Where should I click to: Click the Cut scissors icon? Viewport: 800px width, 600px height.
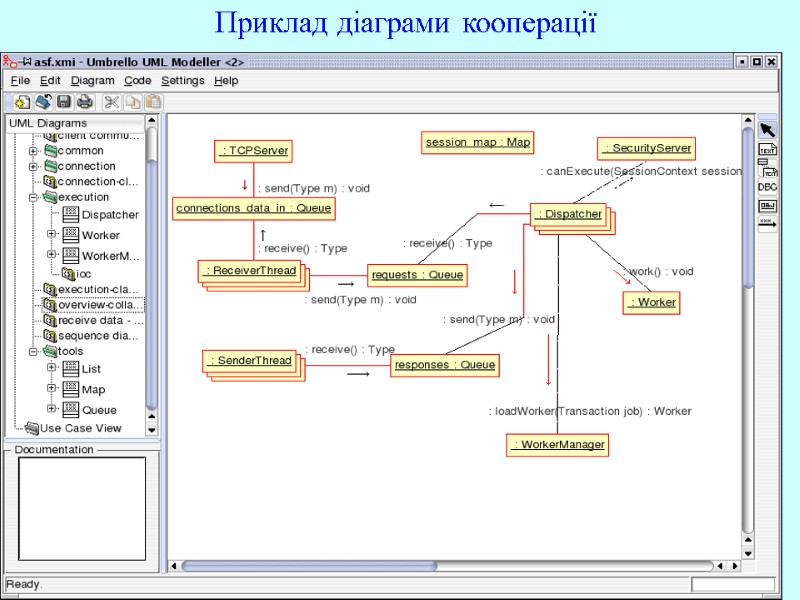112,103
